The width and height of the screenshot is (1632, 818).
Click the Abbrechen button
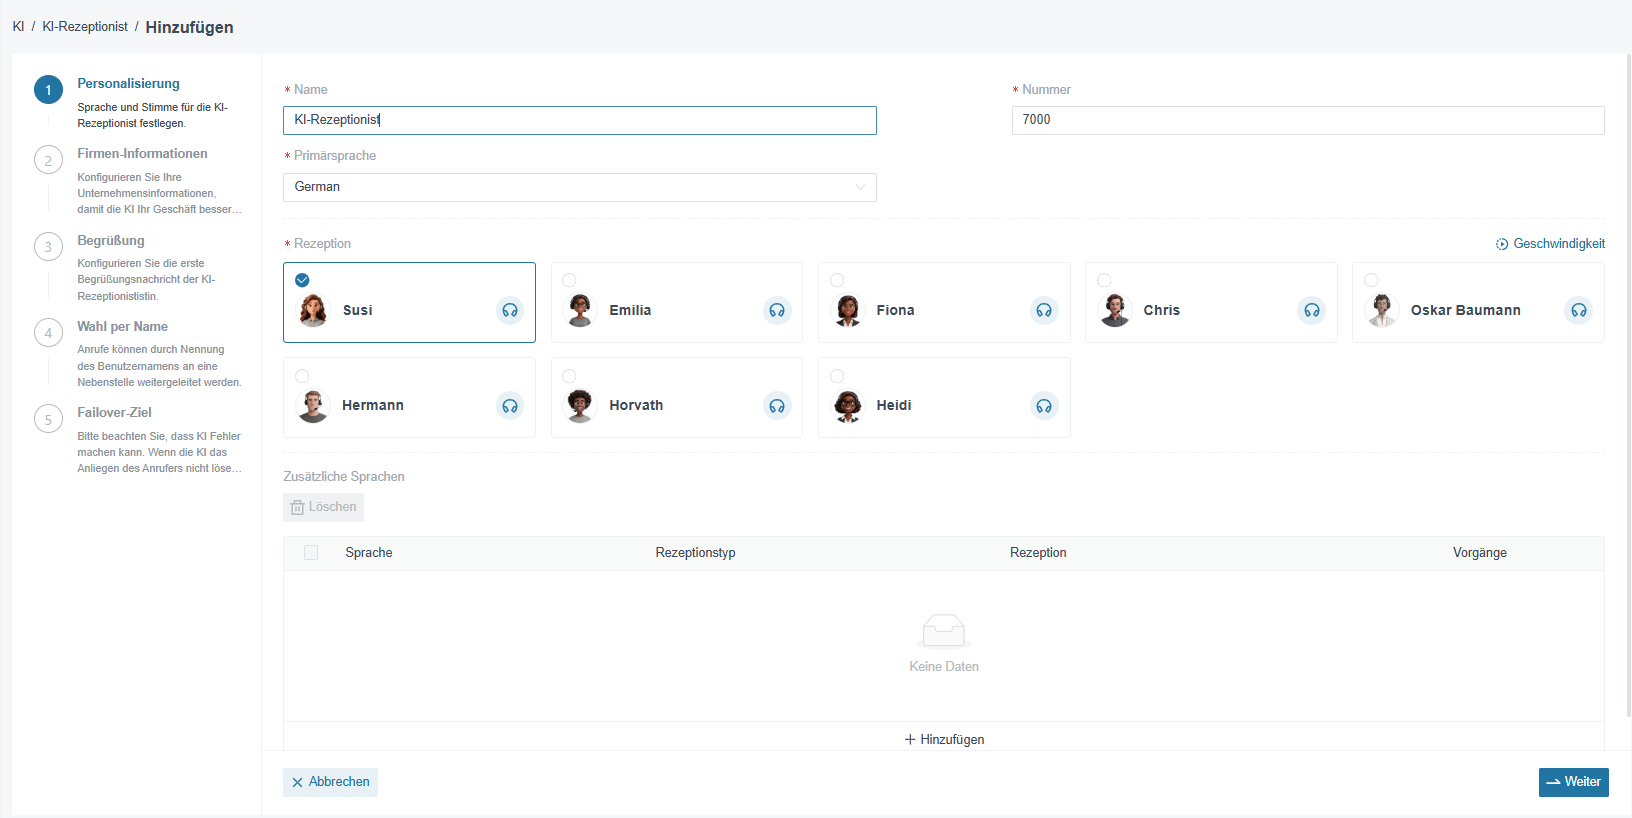pyautogui.click(x=330, y=782)
